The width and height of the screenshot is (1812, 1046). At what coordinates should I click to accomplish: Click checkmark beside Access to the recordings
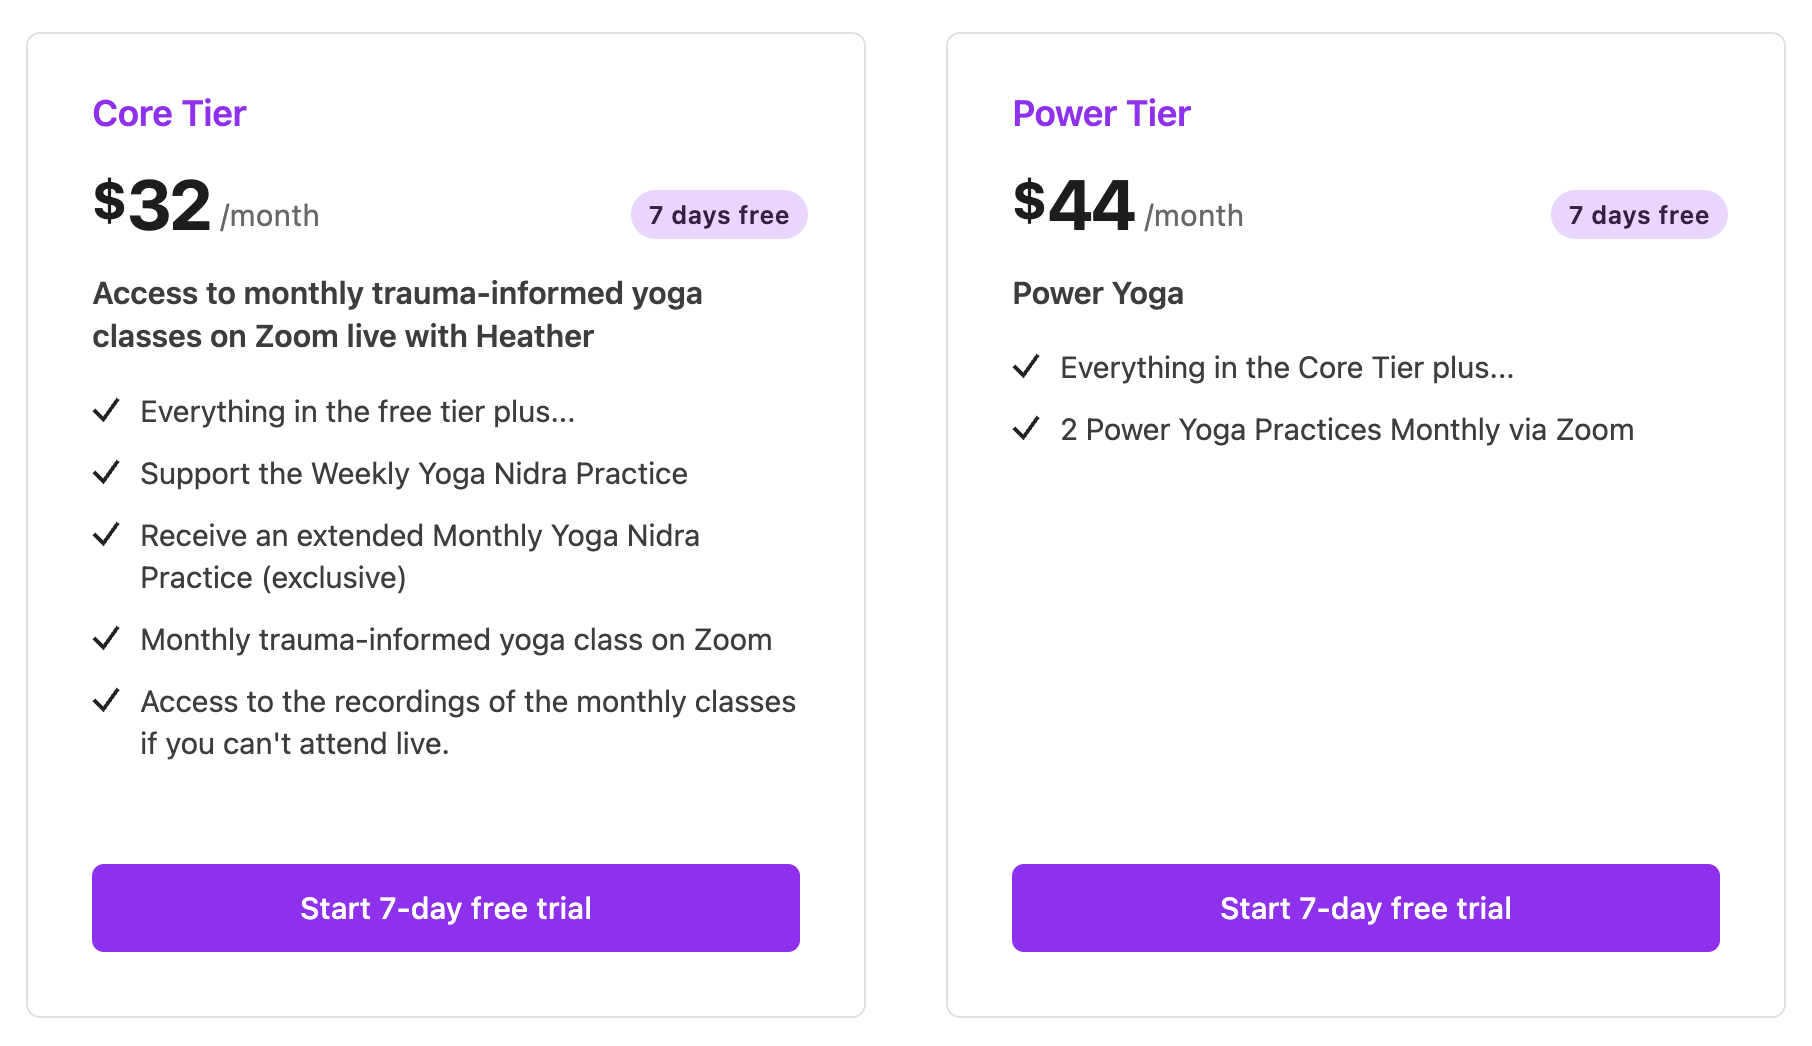106,700
